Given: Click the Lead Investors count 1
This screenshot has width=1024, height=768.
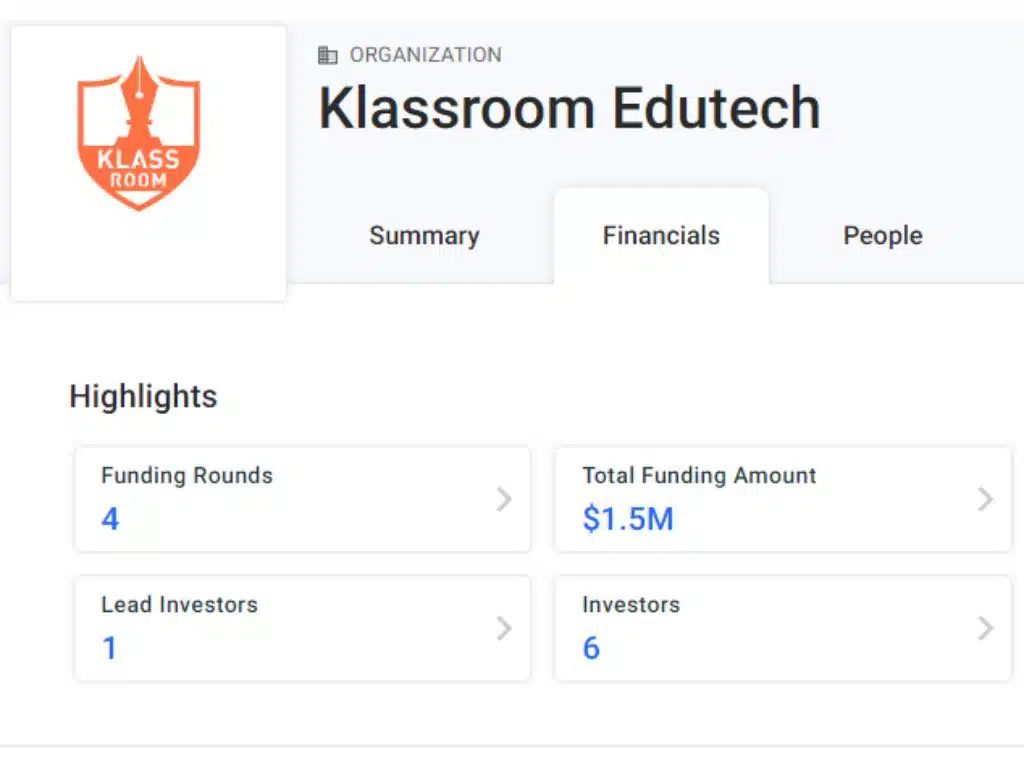Looking at the screenshot, I should (110, 648).
